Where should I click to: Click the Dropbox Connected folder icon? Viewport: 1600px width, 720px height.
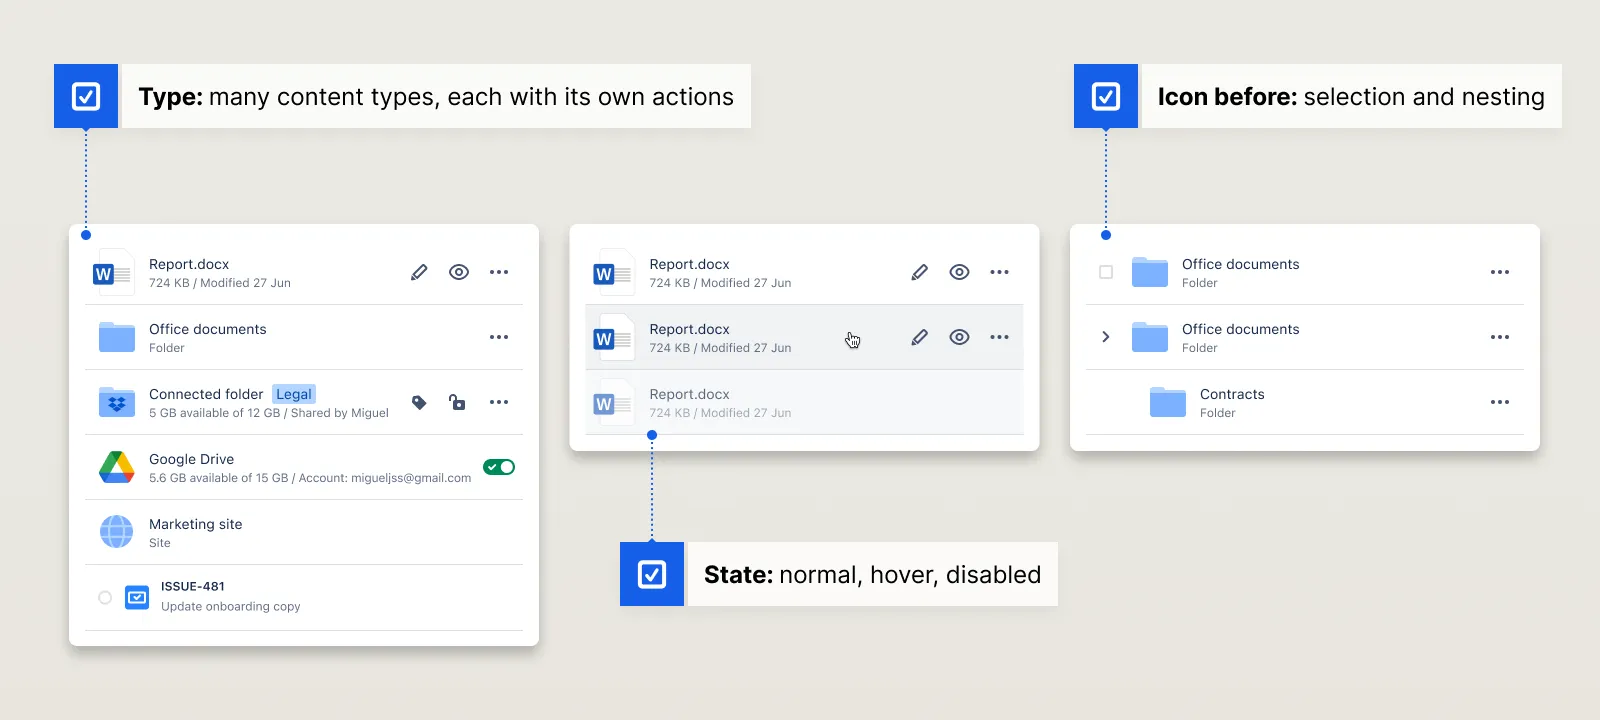point(117,402)
